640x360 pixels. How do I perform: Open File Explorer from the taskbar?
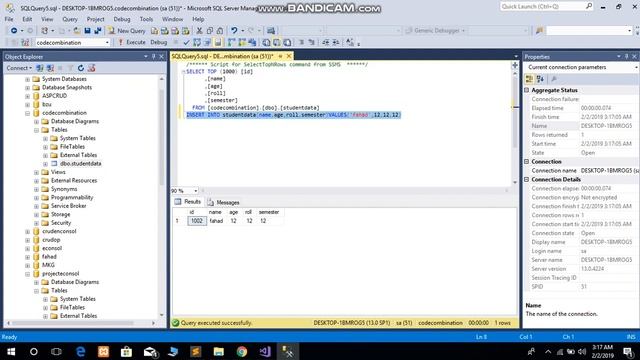(x=219, y=351)
